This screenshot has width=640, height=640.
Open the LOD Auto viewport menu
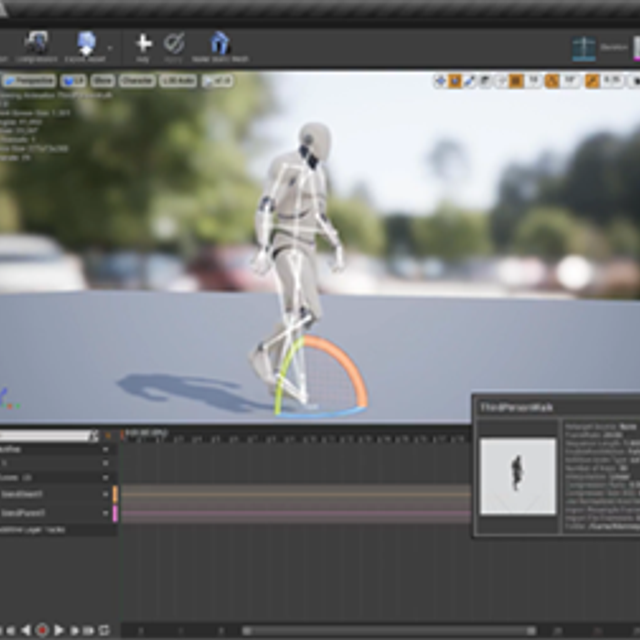[x=178, y=81]
